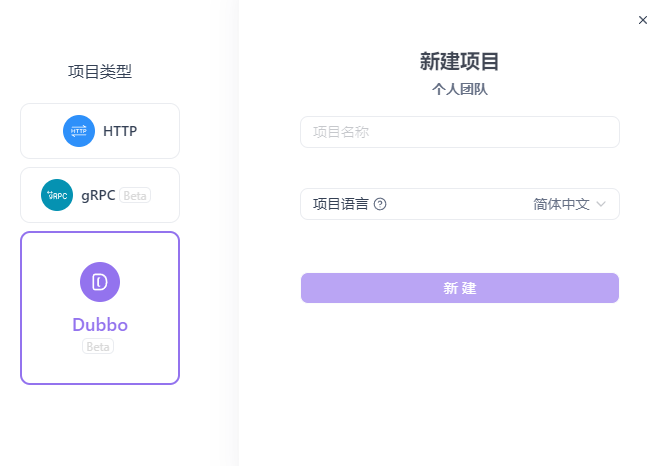Choose the gRPC text label
The height and width of the screenshot is (466, 669).
[x=98, y=195]
